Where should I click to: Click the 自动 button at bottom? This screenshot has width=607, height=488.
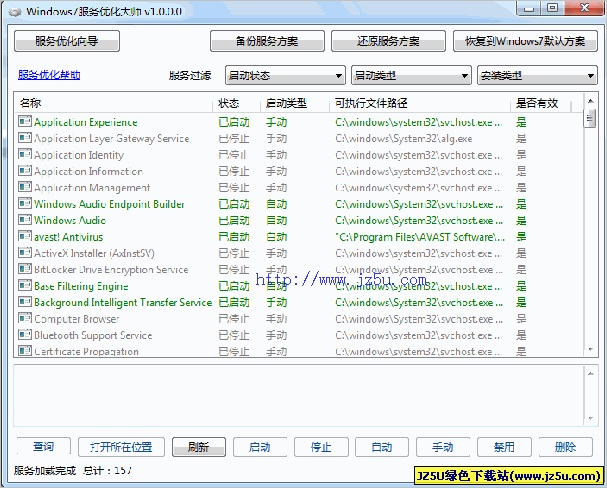point(382,447)
